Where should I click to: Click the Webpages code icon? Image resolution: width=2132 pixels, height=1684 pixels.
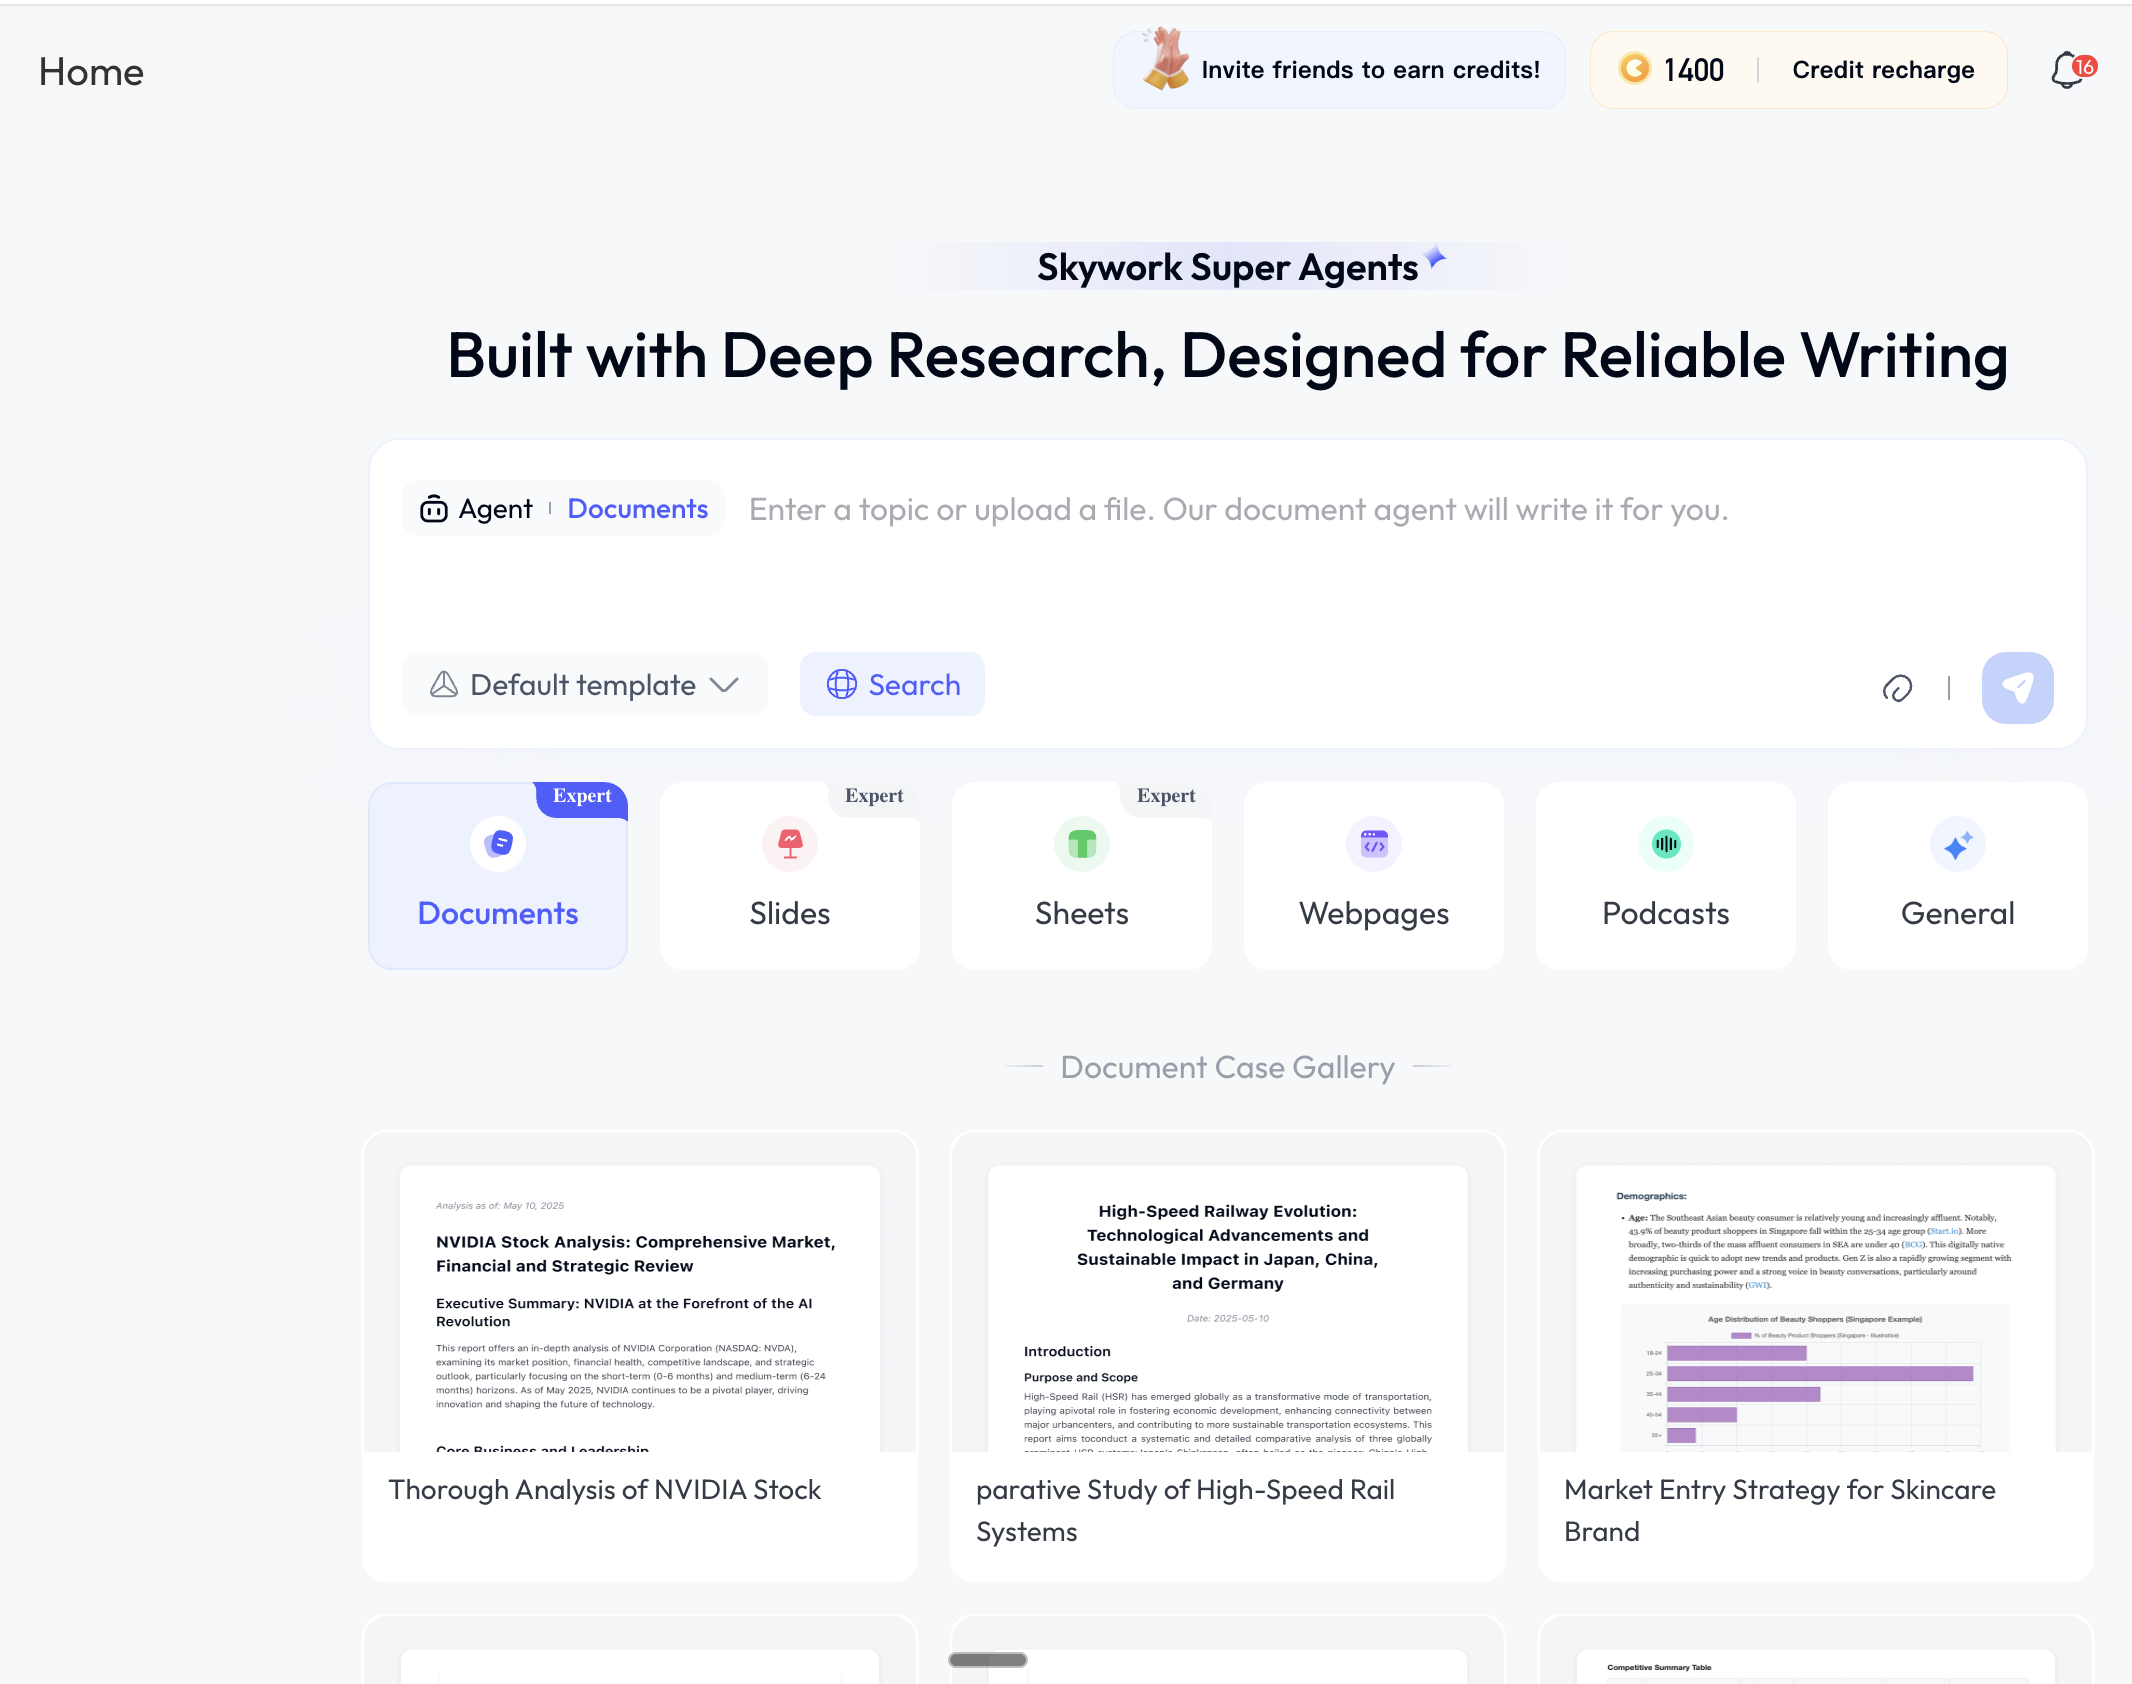[1374, 844]
